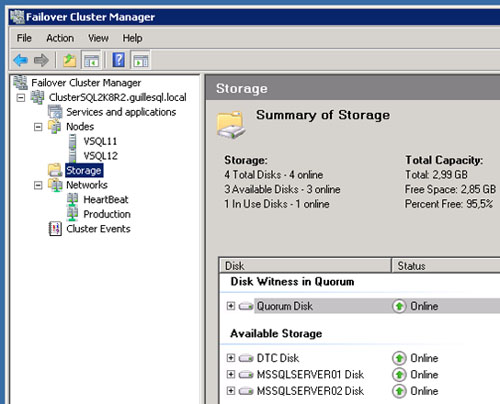This screenshot has height=404, width=500.
Task: Toggle the Show/Hide Action Pane icon
Action: click(x=141, y=60)
